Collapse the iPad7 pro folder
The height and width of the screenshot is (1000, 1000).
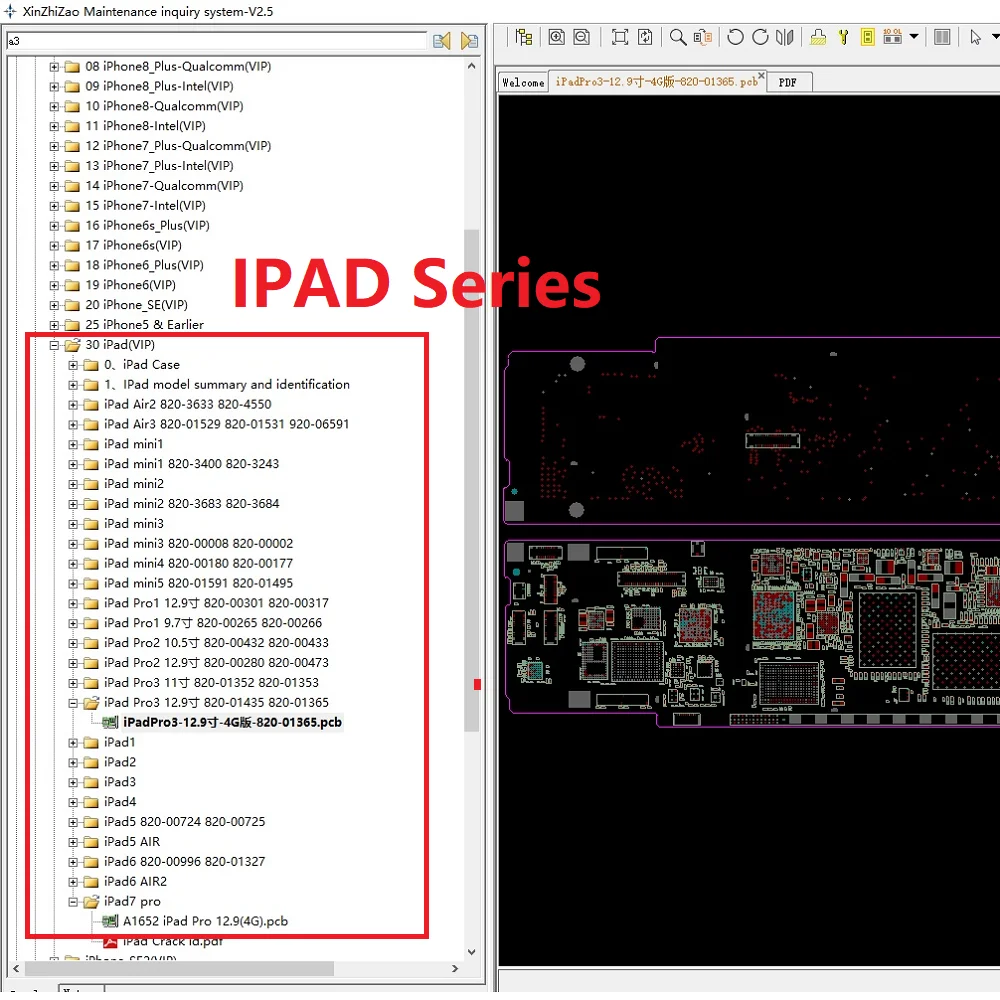(x=73, y=902)
